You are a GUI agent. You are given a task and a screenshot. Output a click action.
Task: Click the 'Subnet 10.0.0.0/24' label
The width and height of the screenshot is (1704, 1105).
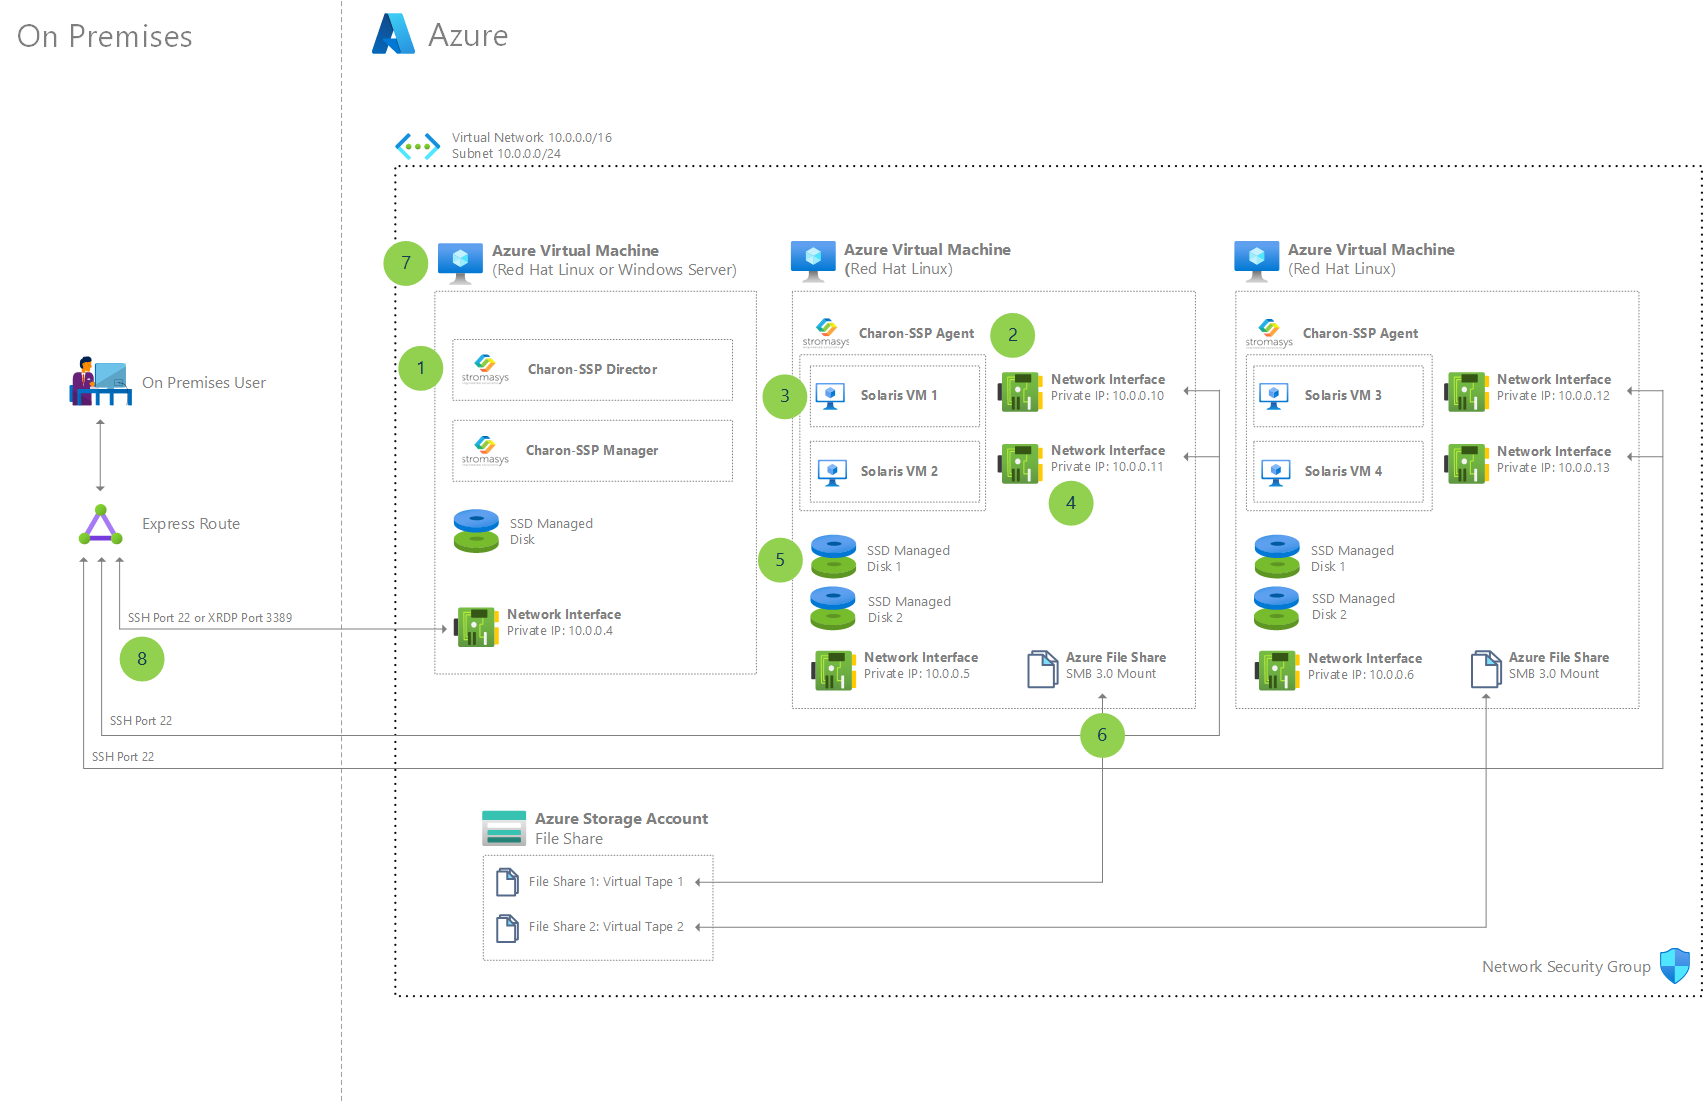(x=506, y=154)
